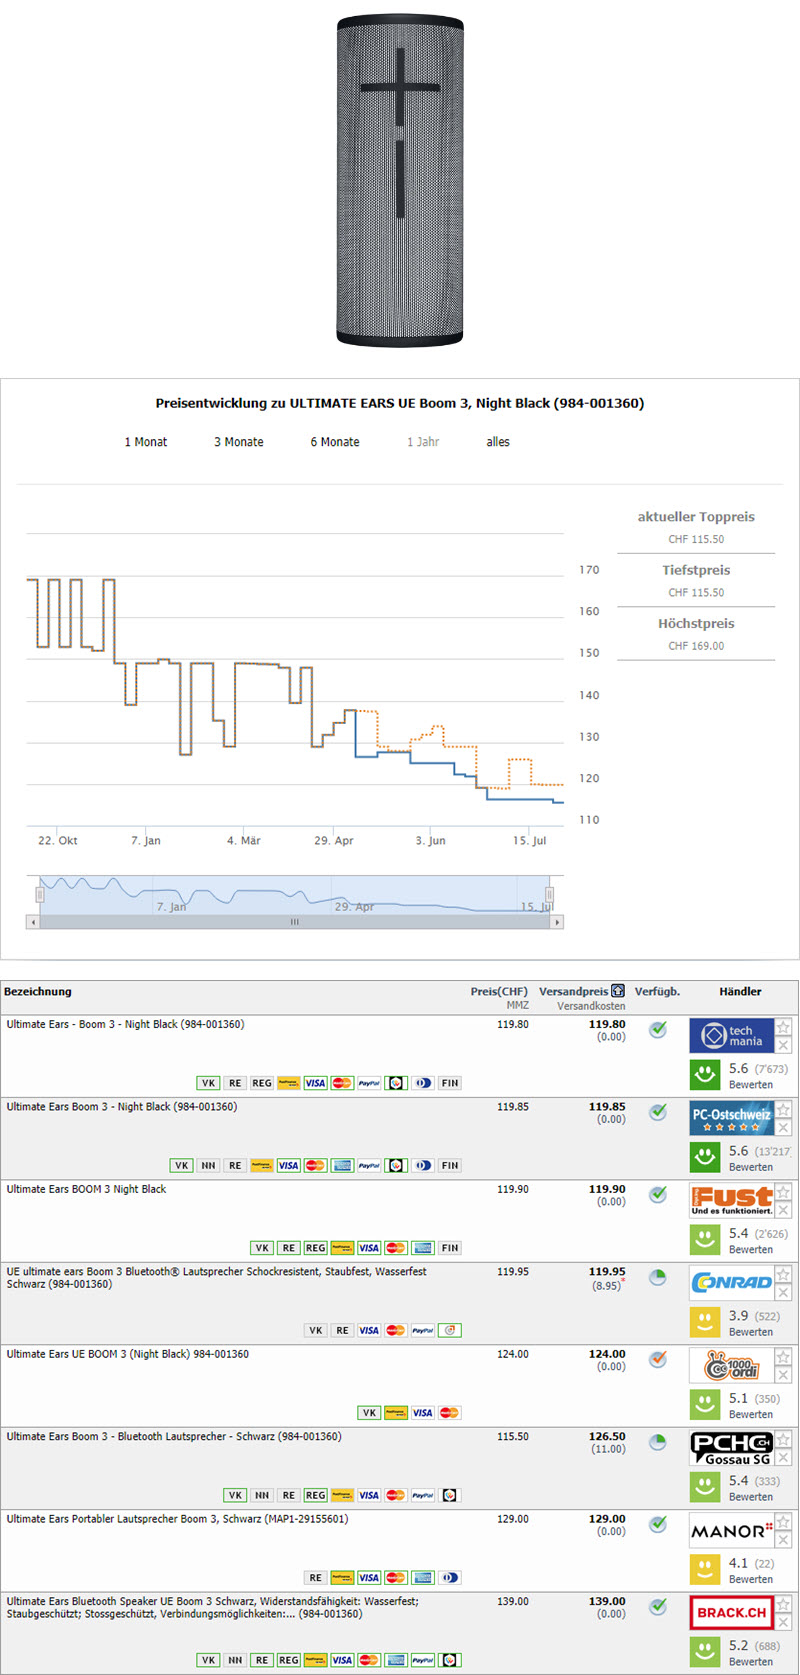Viewport: 800px width, 1675px height.
Task: Click the shipping icon next to Versandpreis header
Action: (x=618, y=991)
